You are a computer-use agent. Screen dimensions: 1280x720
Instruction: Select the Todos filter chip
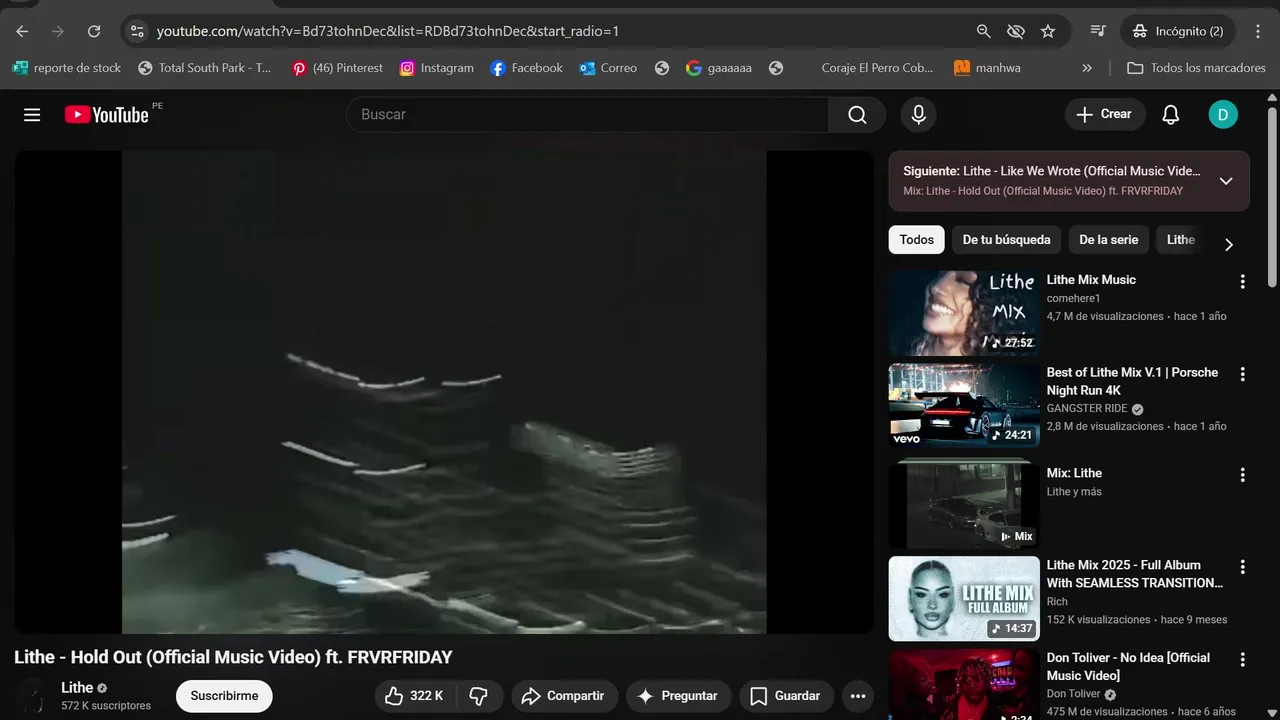point(916,240)
